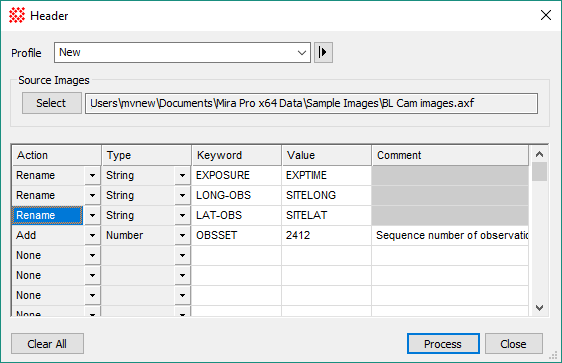
Task: Click the source images file path field
Action: pyautogui.click(x=311, y=104)
